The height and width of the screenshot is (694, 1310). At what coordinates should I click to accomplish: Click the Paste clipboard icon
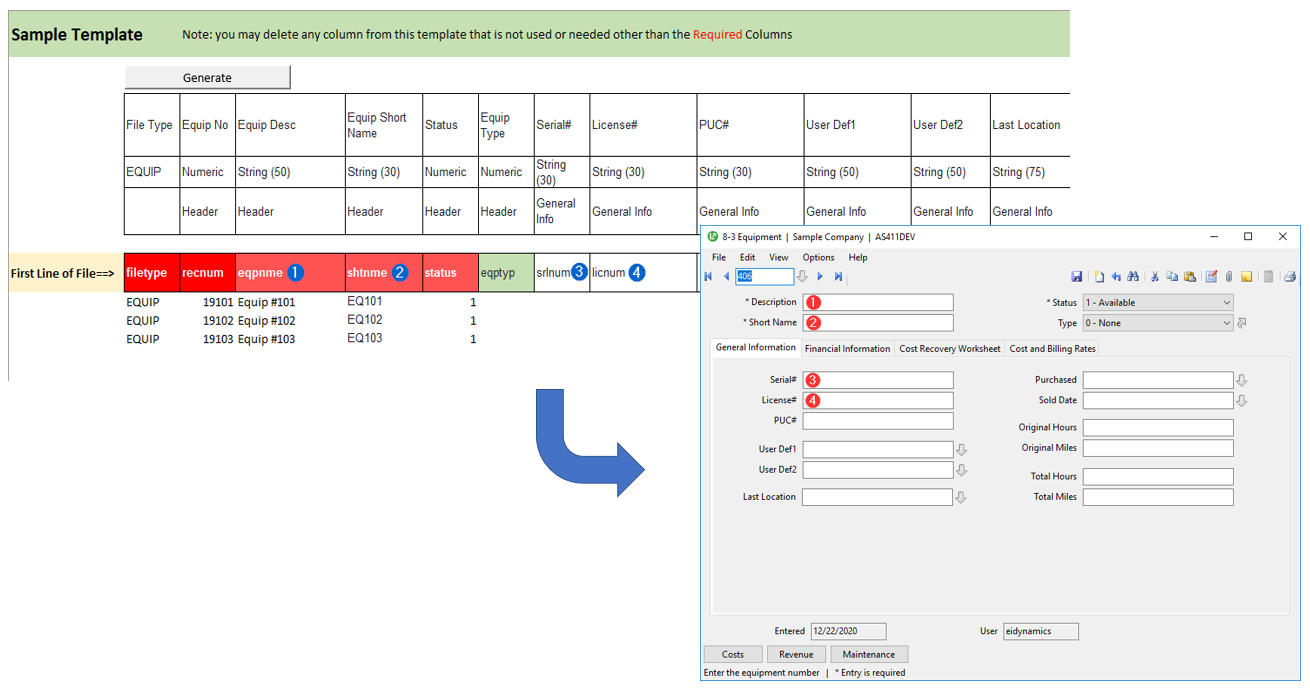point(1190,277)
